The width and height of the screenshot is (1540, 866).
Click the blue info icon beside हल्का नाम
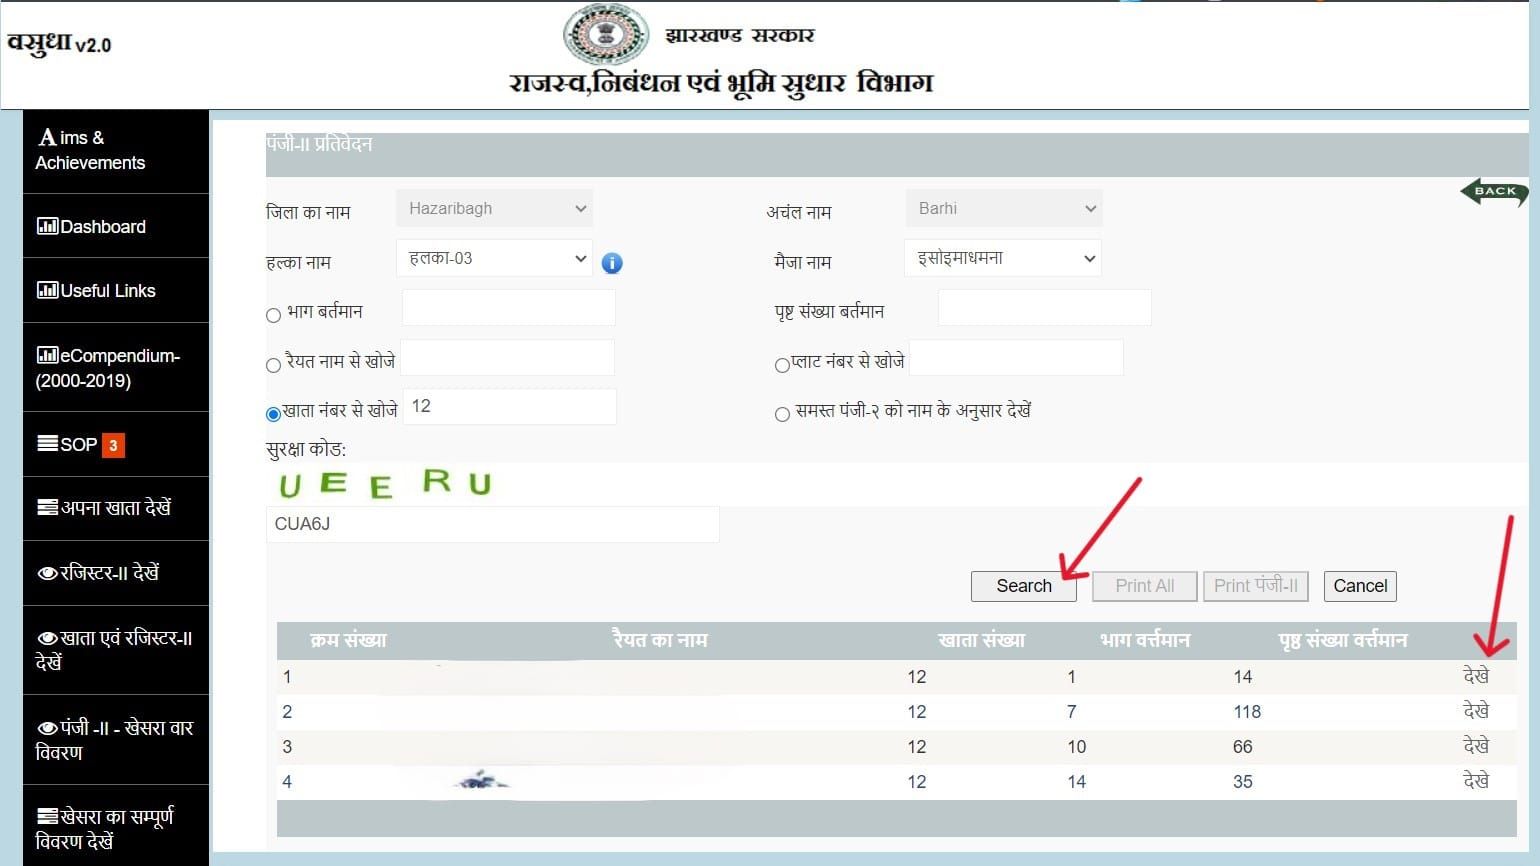click(612, 263)
